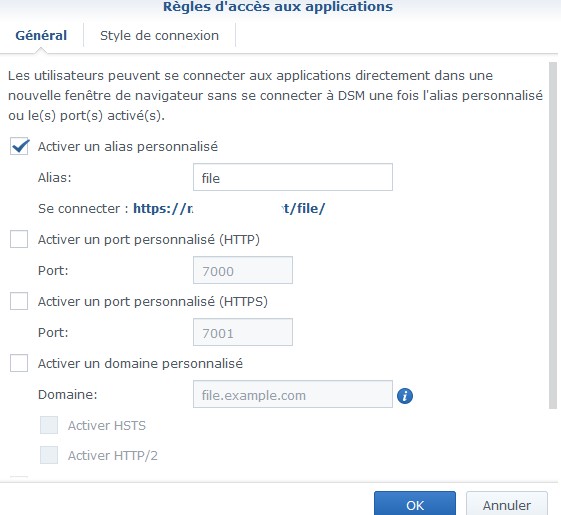This screenshot has height=515, width=561.
Task: Click the Alias input field containing file
Action: pos(293,177)
